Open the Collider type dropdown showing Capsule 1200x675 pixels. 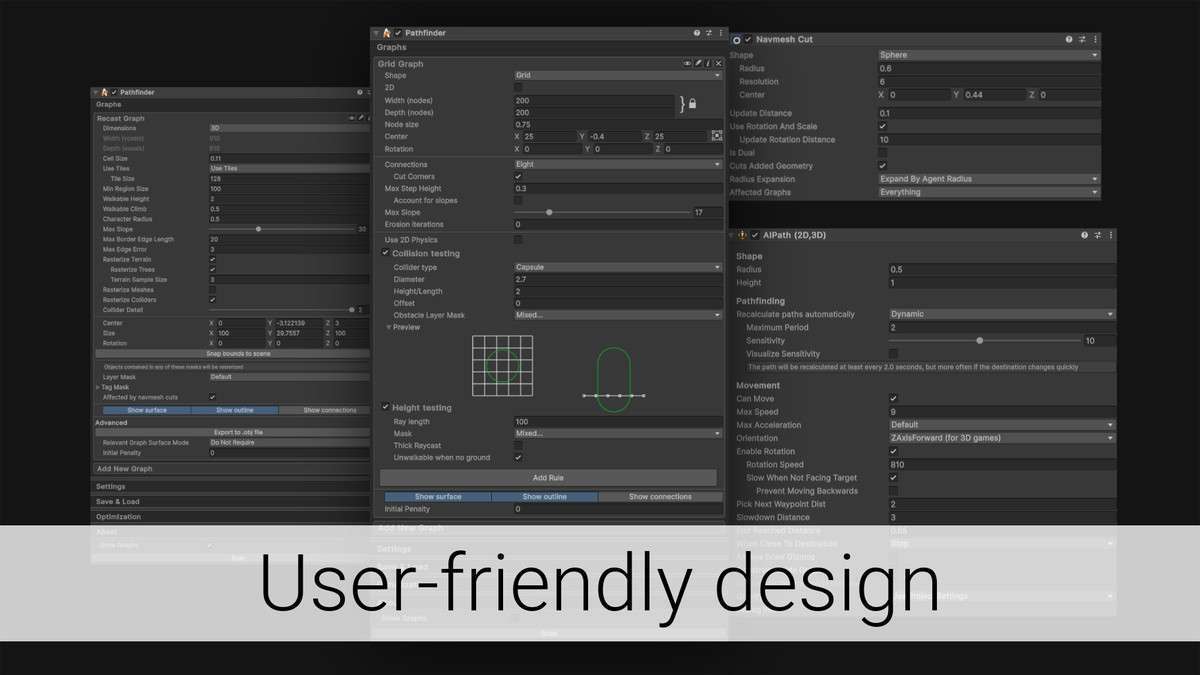[618, 267]
